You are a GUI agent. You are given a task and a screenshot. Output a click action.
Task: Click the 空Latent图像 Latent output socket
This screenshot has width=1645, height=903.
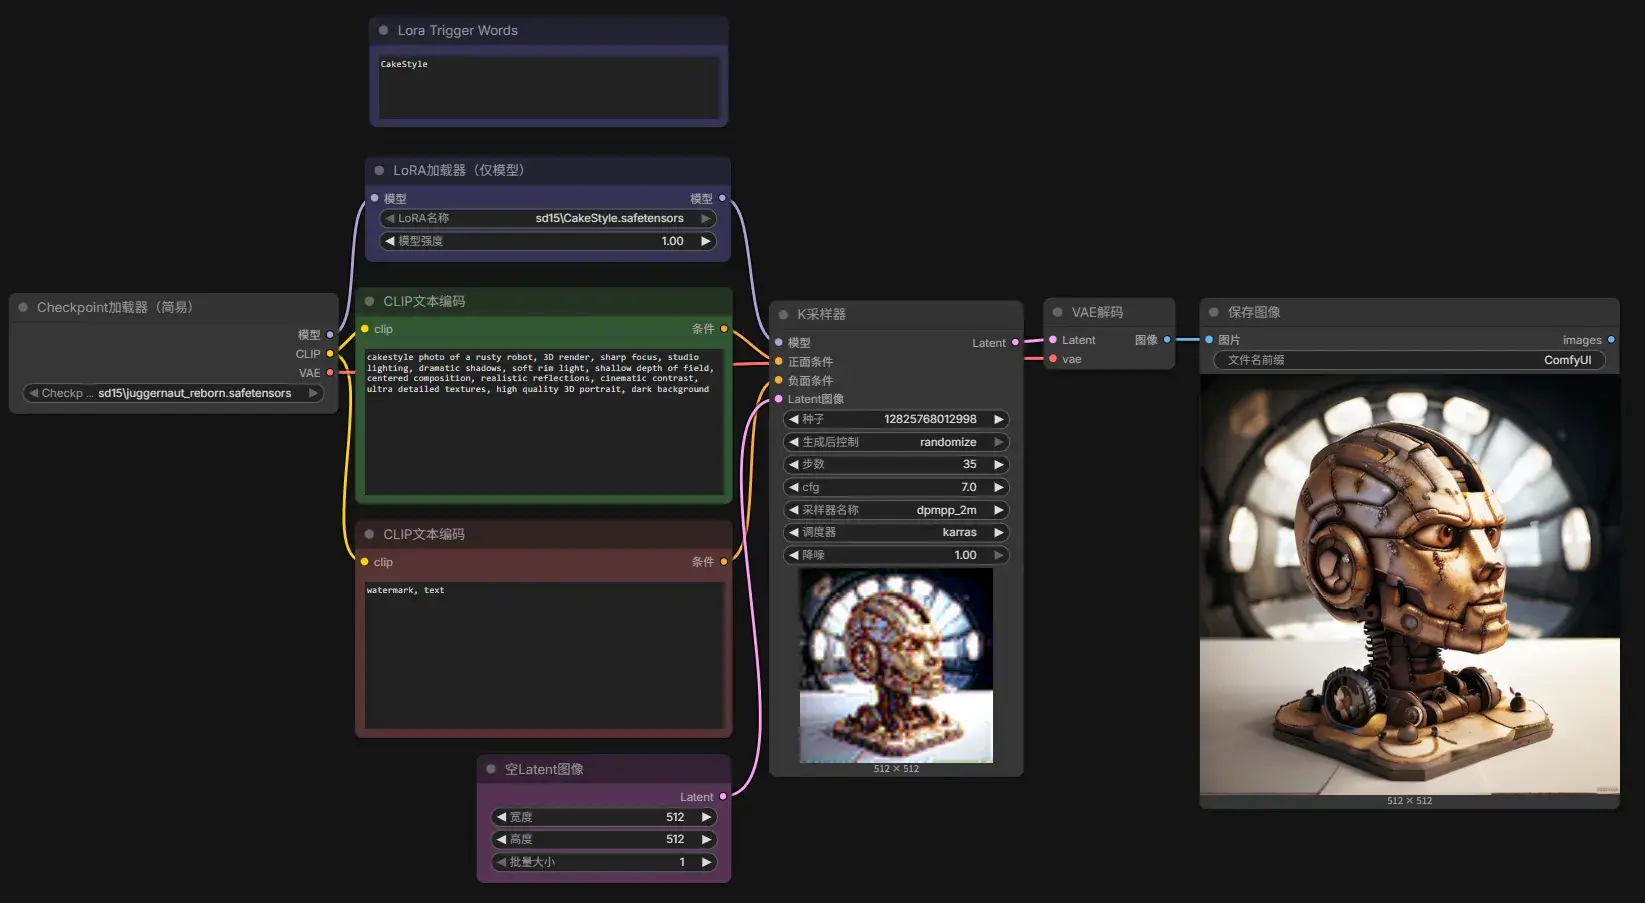coord(723,797)
